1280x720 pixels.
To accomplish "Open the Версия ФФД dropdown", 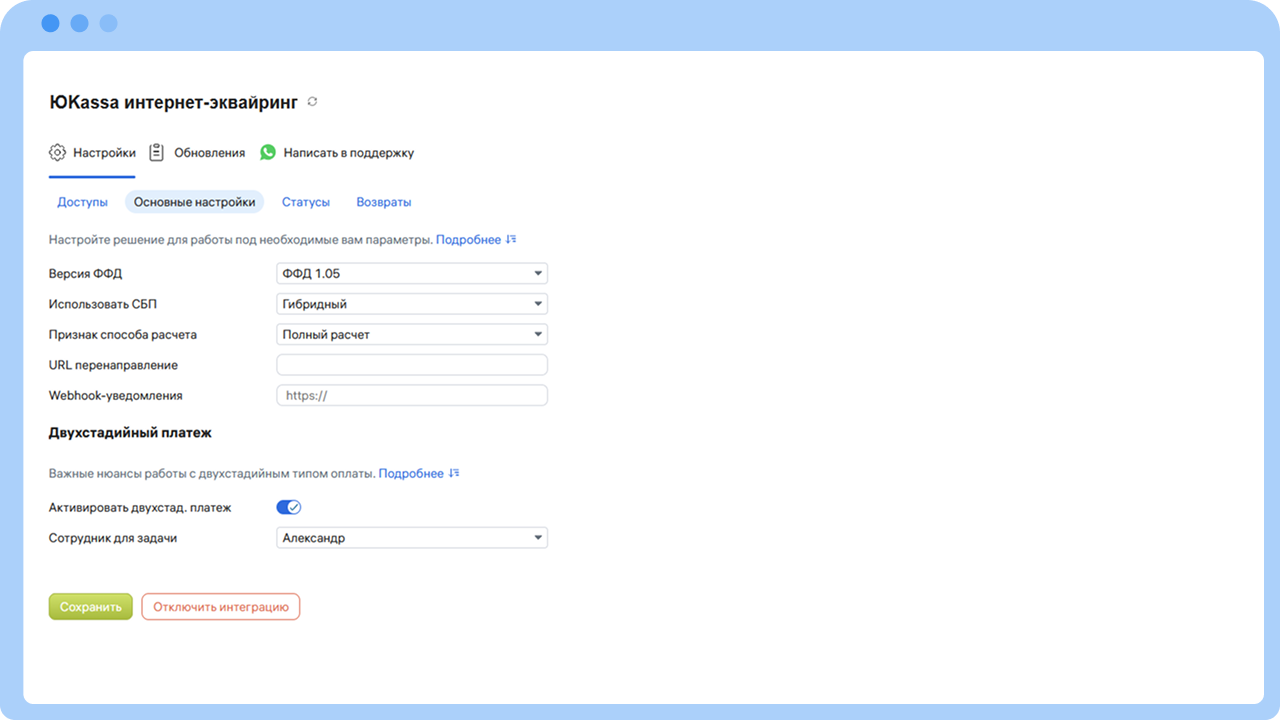I will (x=412, y=273).
